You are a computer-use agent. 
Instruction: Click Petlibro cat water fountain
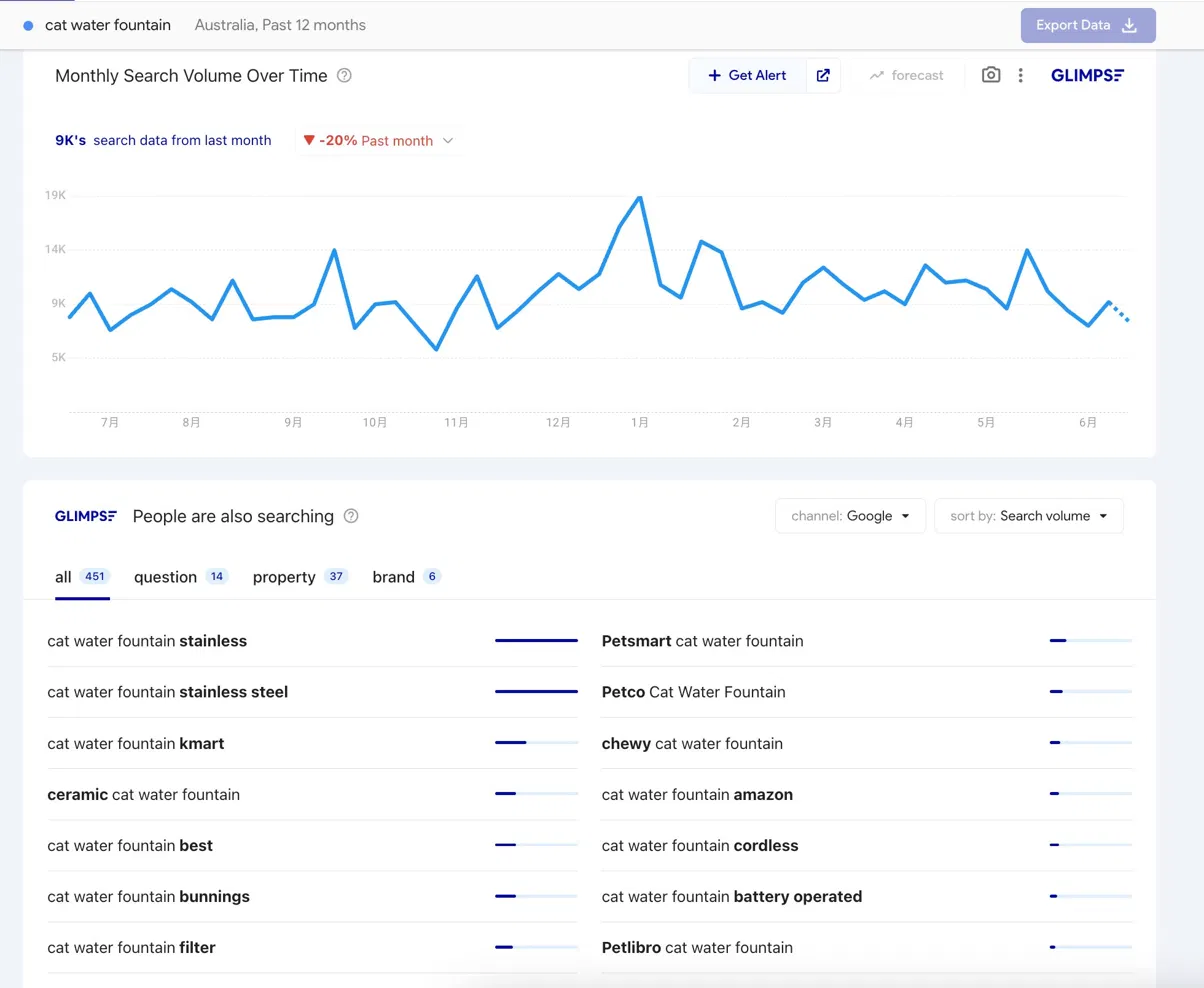[698, 948]
